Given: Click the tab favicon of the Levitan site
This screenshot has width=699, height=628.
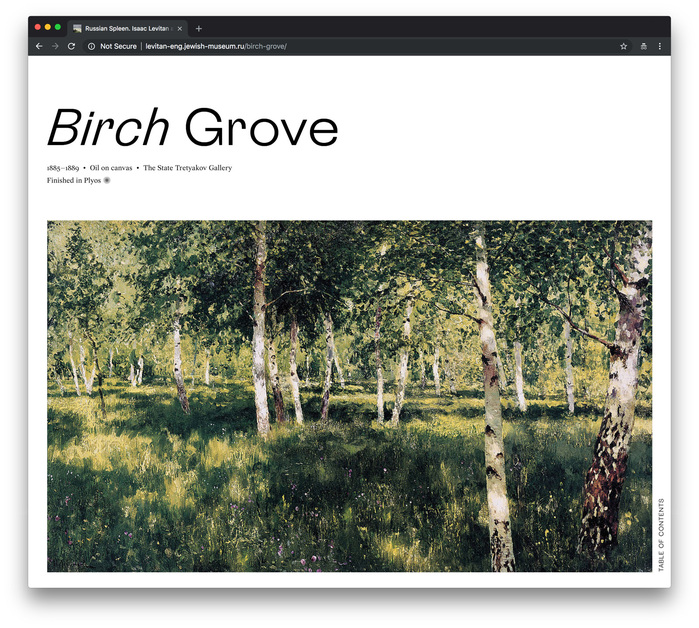Looking at the screenshot, I should pyautogui.click(x=77, y=29).
